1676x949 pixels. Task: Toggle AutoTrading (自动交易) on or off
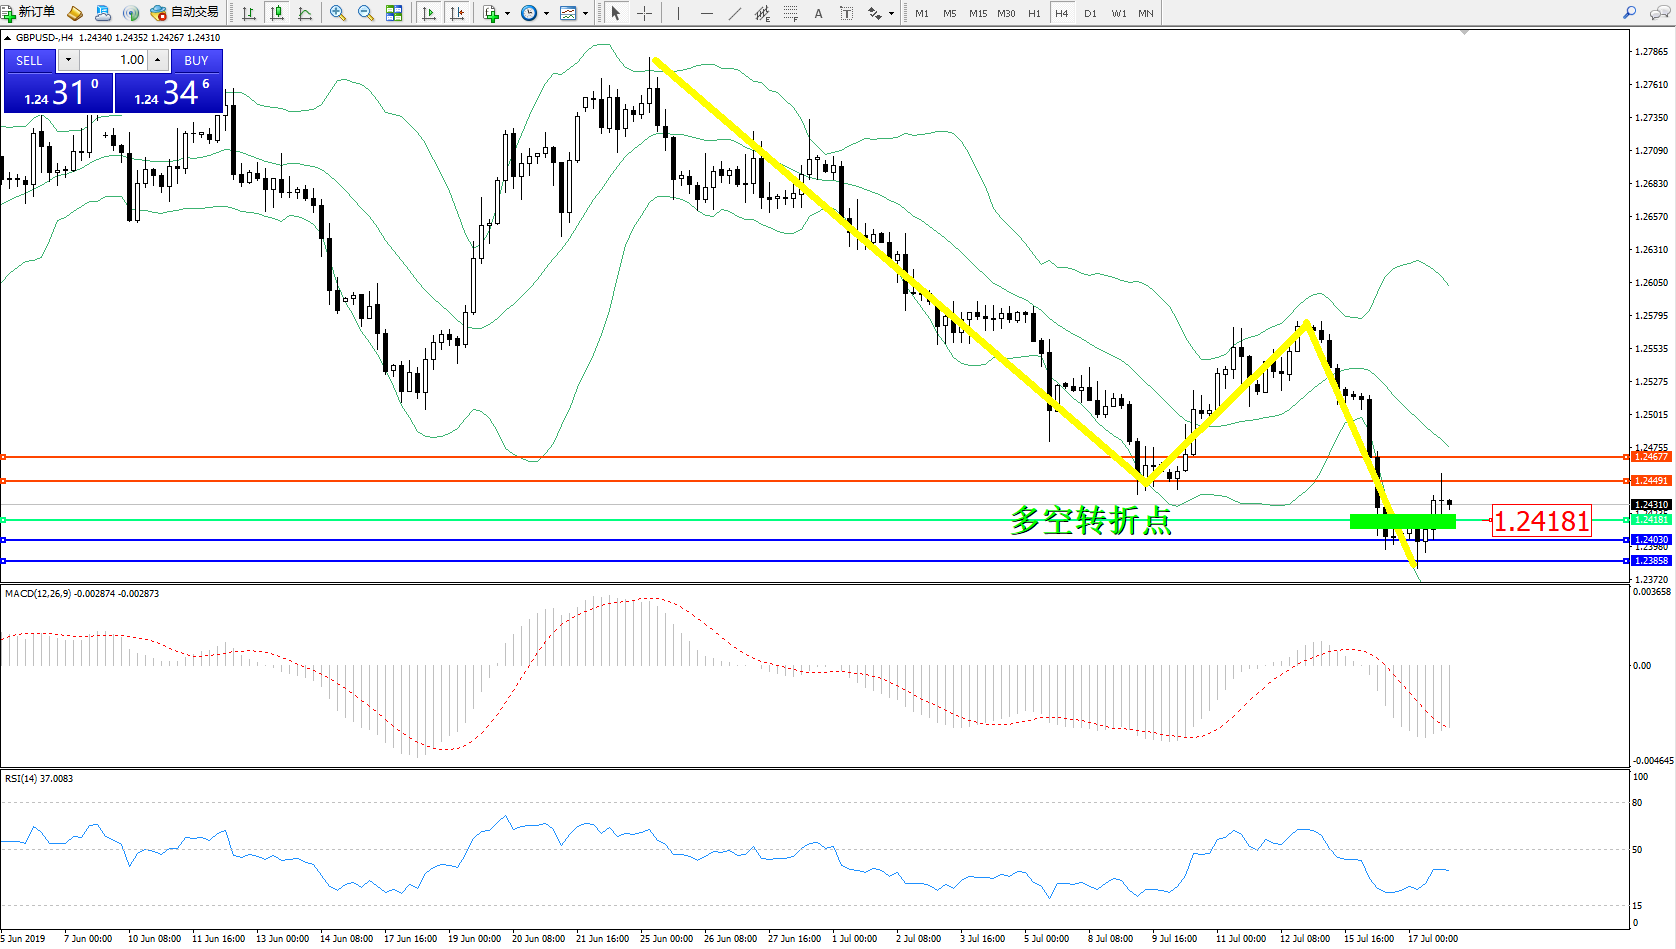click(x=185, y=13)
